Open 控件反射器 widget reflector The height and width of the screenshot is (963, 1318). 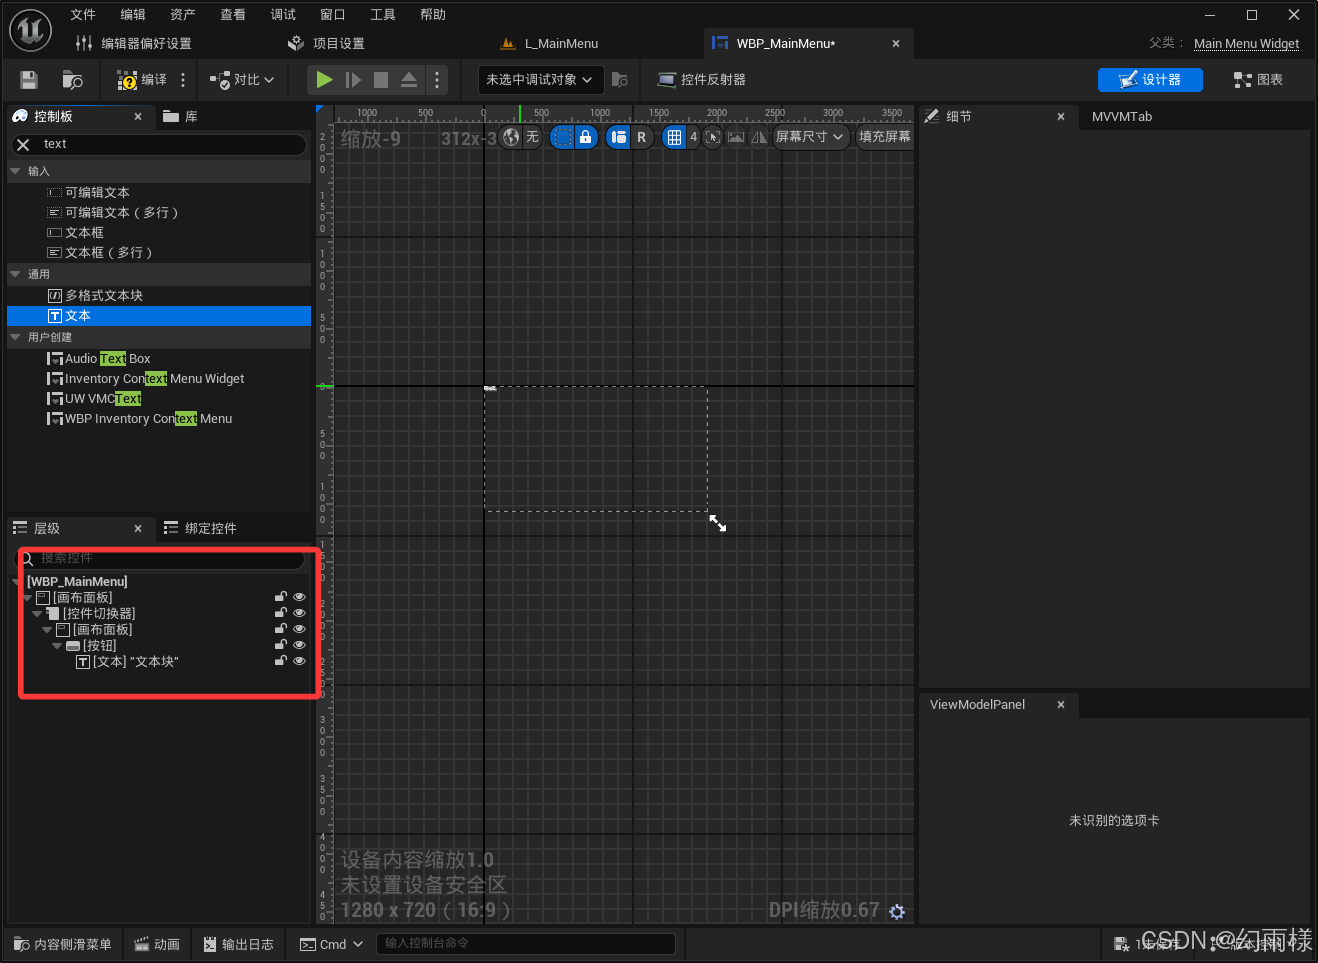(702, 80)
